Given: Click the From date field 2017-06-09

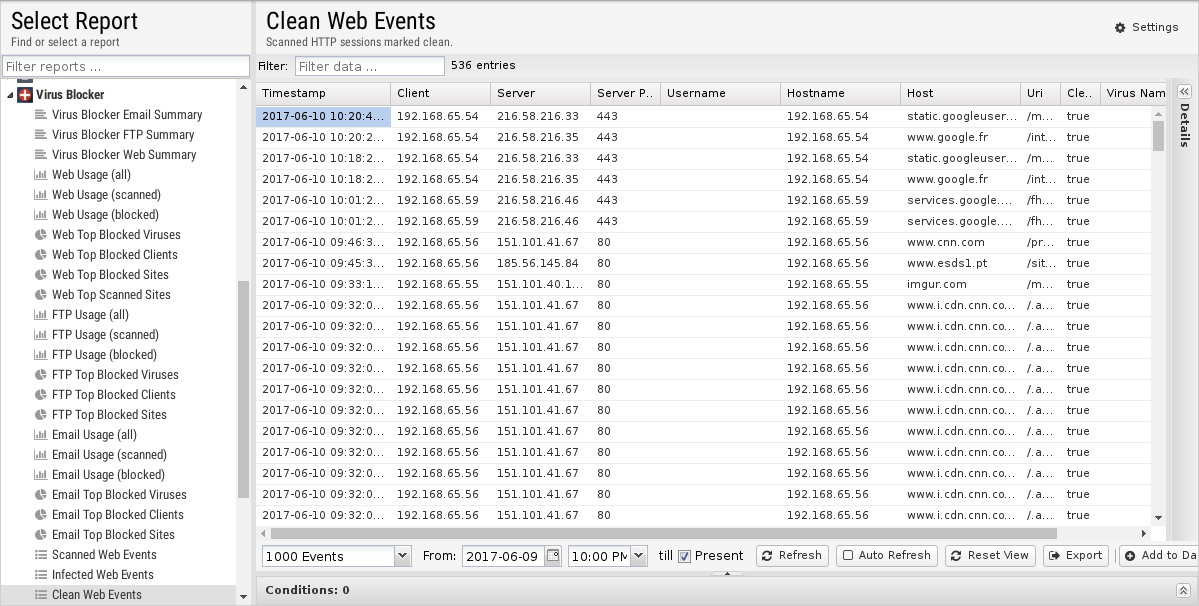Looking at the screenshot, I should 504,556.
